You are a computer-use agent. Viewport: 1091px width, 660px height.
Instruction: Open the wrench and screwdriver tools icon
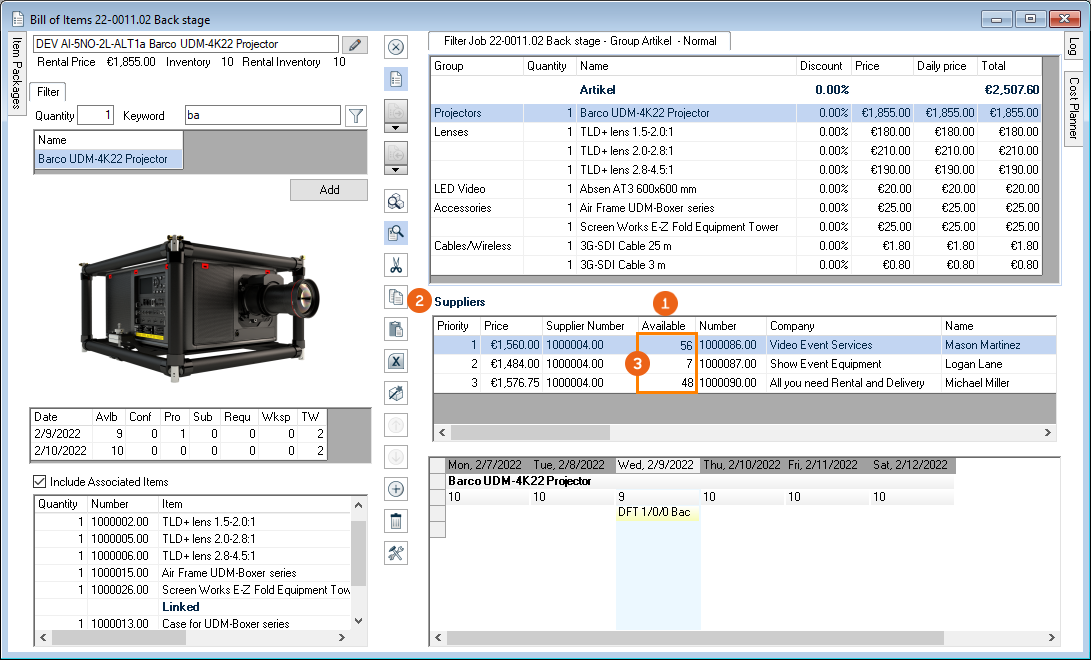tap(396, 553)
